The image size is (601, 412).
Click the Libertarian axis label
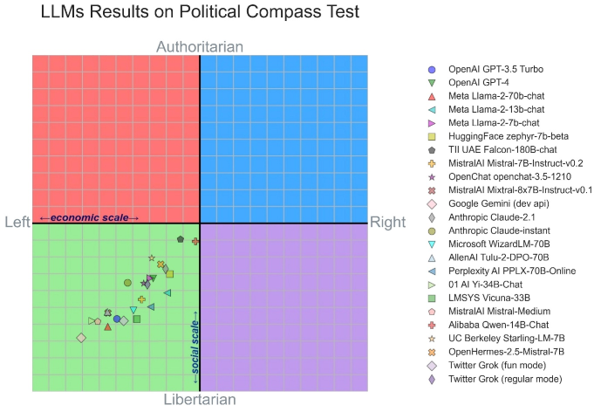tap(200, 399)
